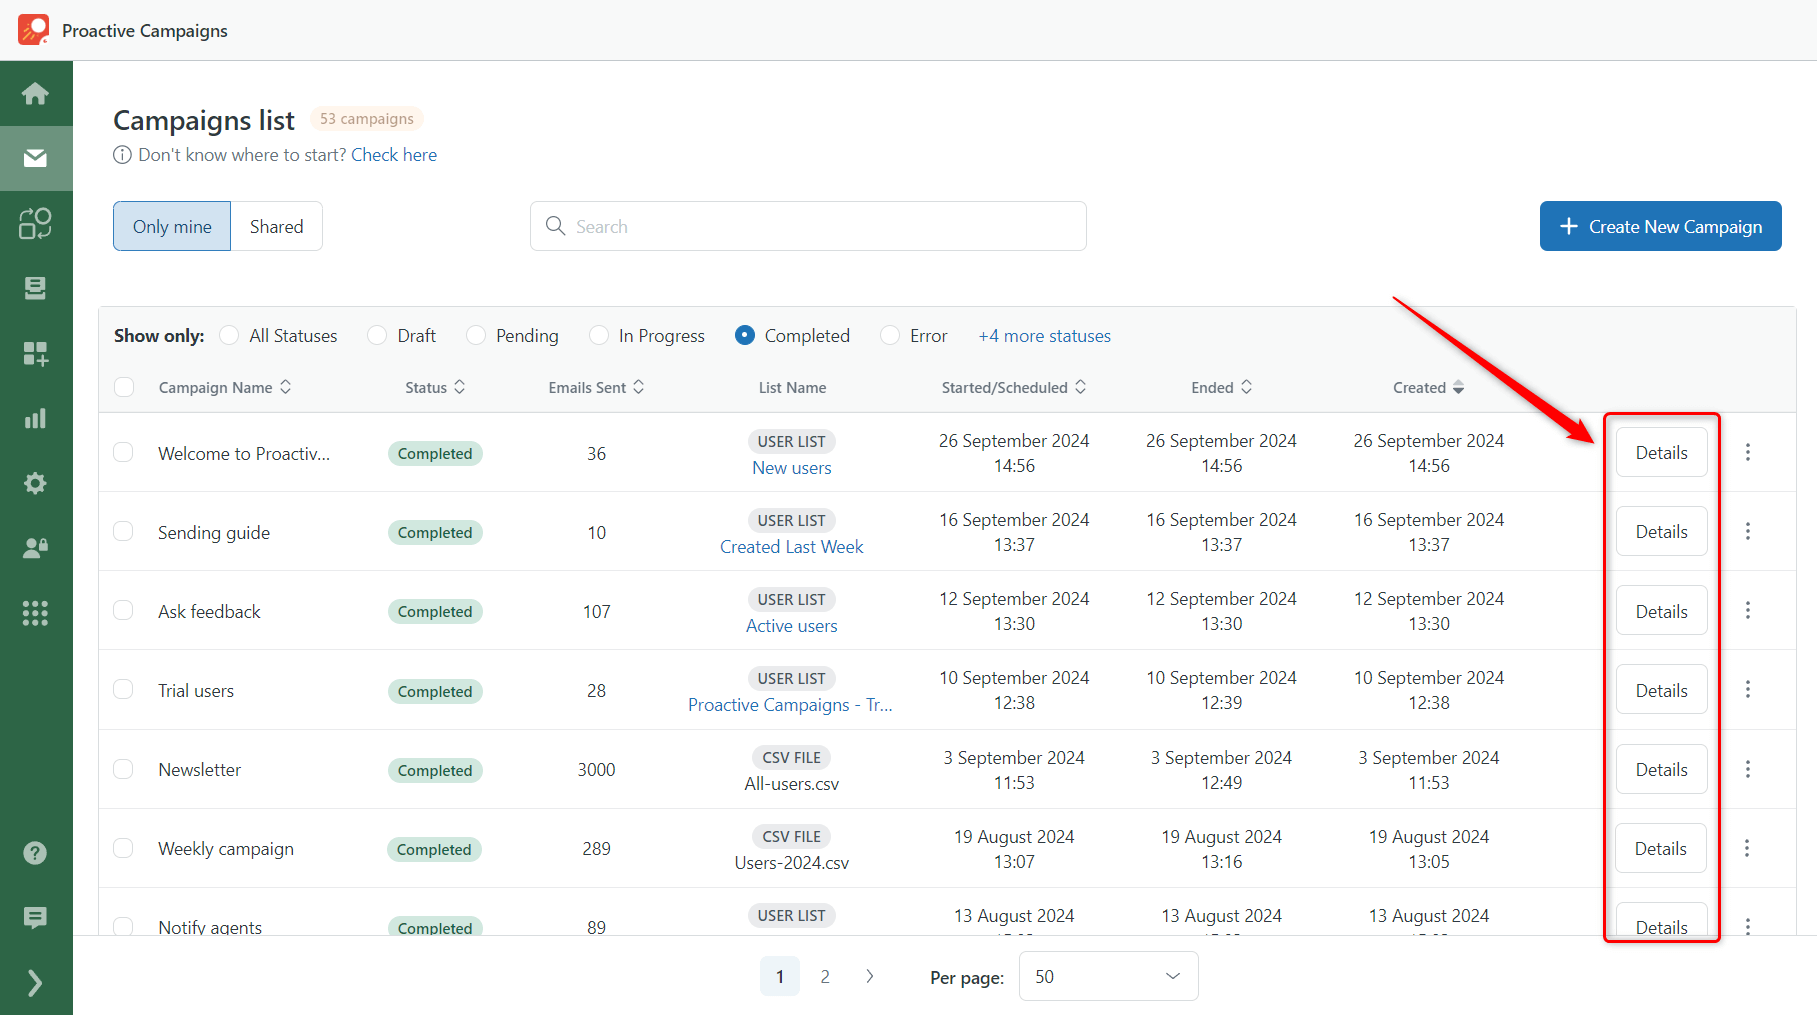Viewport: 1817px width, 1015px height.
Task: Open the settings gear sidebar icon
Action: click(35, 483)
